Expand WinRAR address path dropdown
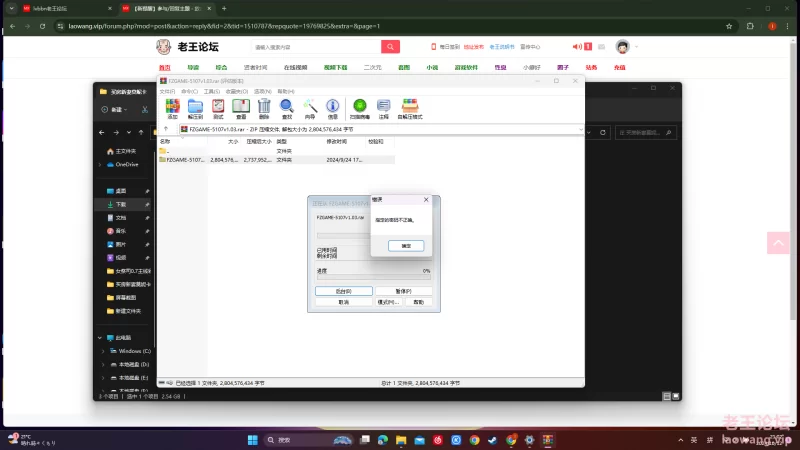Image resolution: width=800 pixels, height=450 pixels. coord(580,130)
